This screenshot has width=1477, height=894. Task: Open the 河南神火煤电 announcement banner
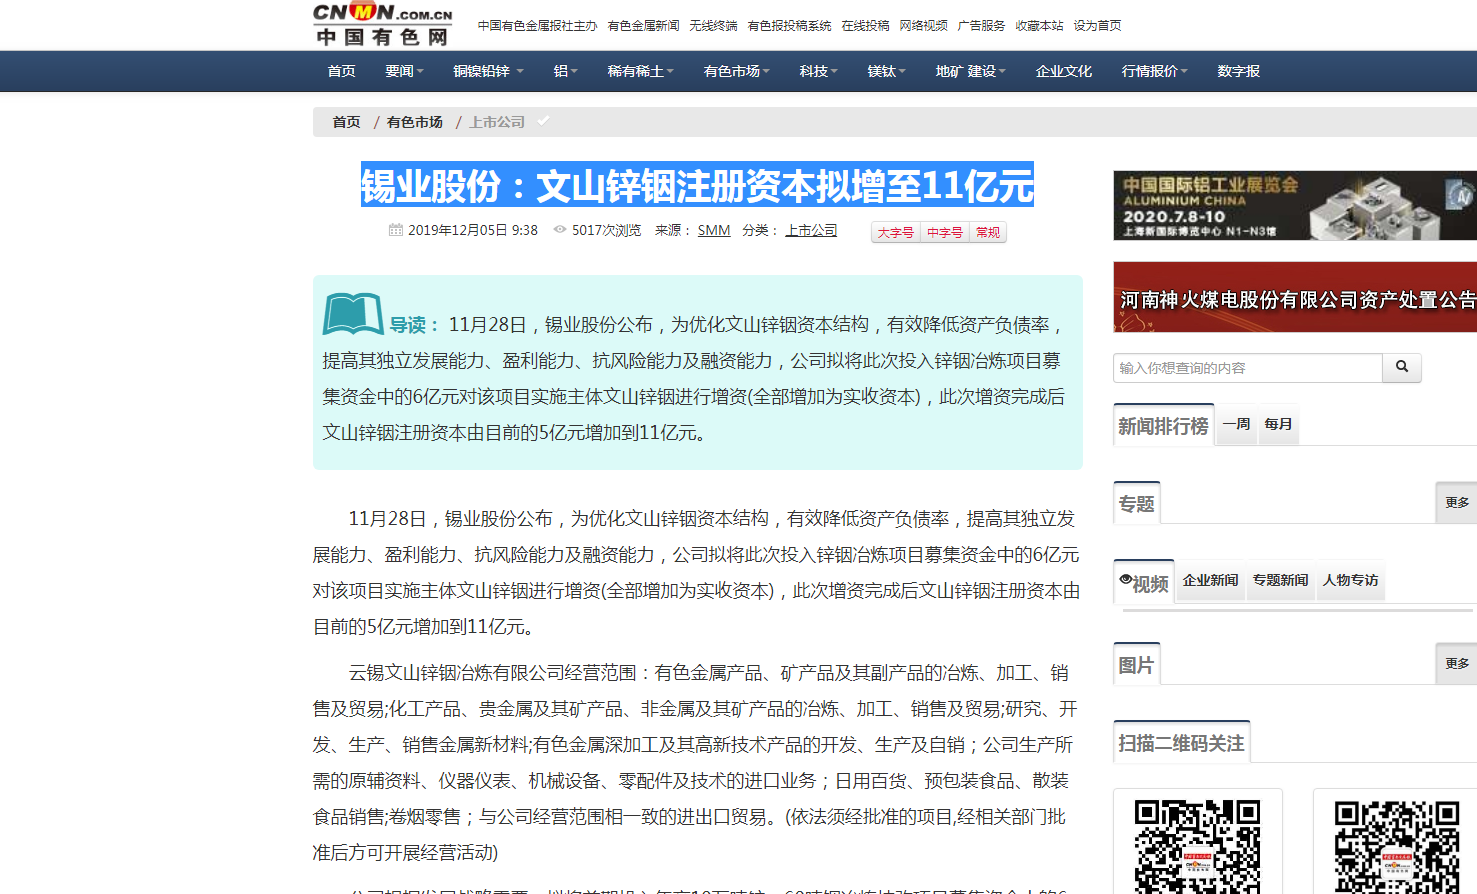click(x=1294, y=298)
